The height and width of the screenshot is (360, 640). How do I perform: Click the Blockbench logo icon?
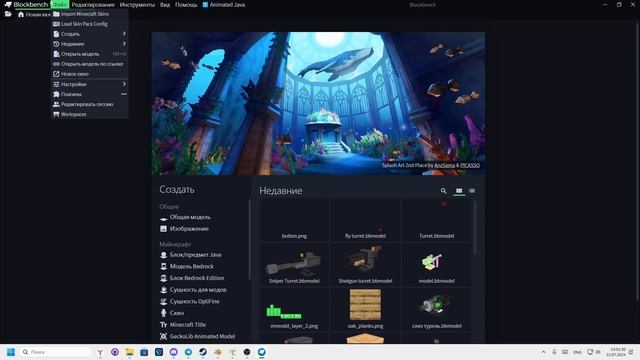(x=7, y=4)
